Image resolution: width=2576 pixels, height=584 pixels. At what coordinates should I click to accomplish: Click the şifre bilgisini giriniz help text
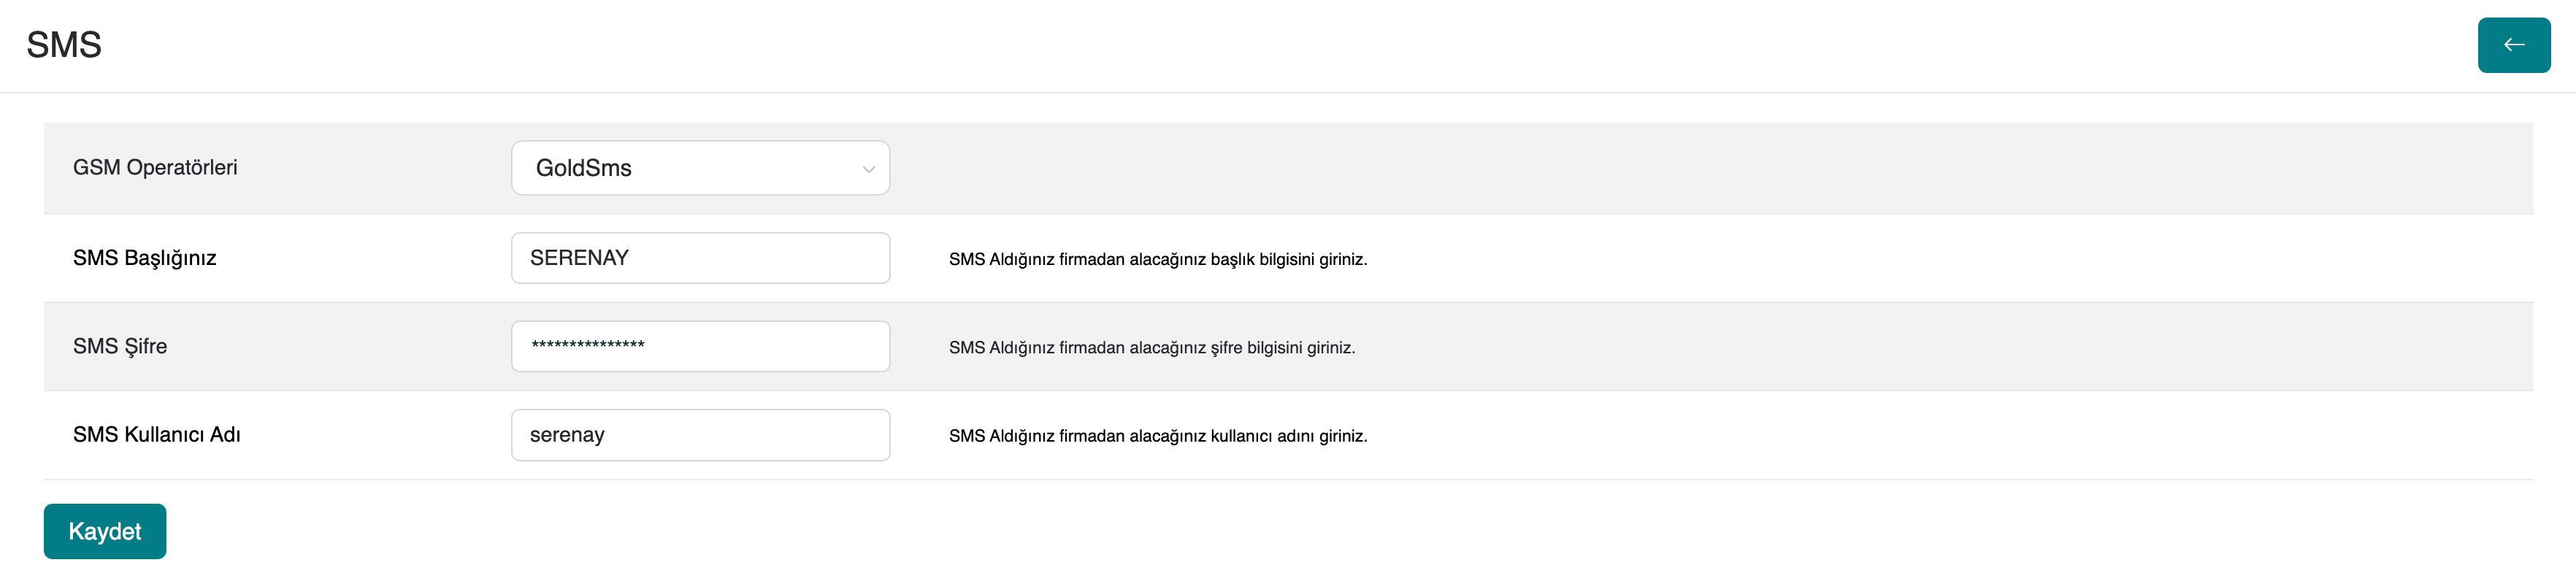click(x=1151, y=348)
